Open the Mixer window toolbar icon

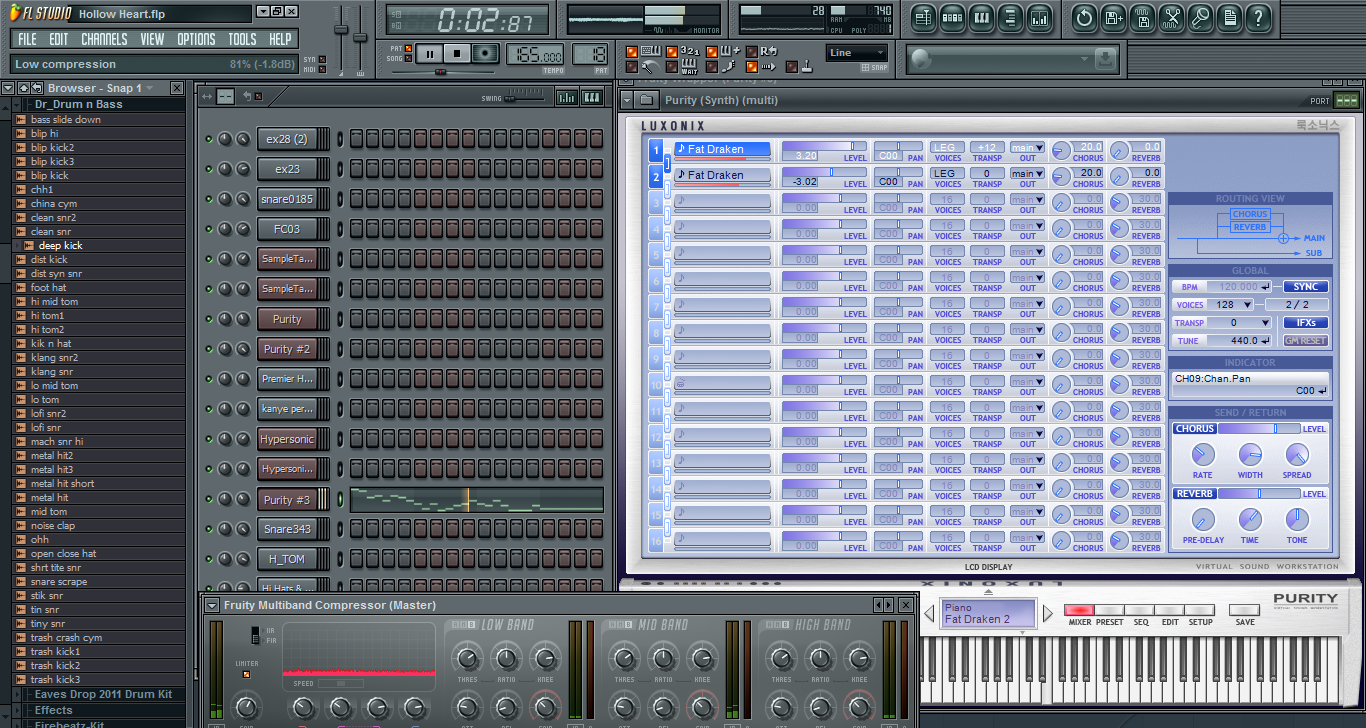pyautogui.click(x=1040, y=17)
